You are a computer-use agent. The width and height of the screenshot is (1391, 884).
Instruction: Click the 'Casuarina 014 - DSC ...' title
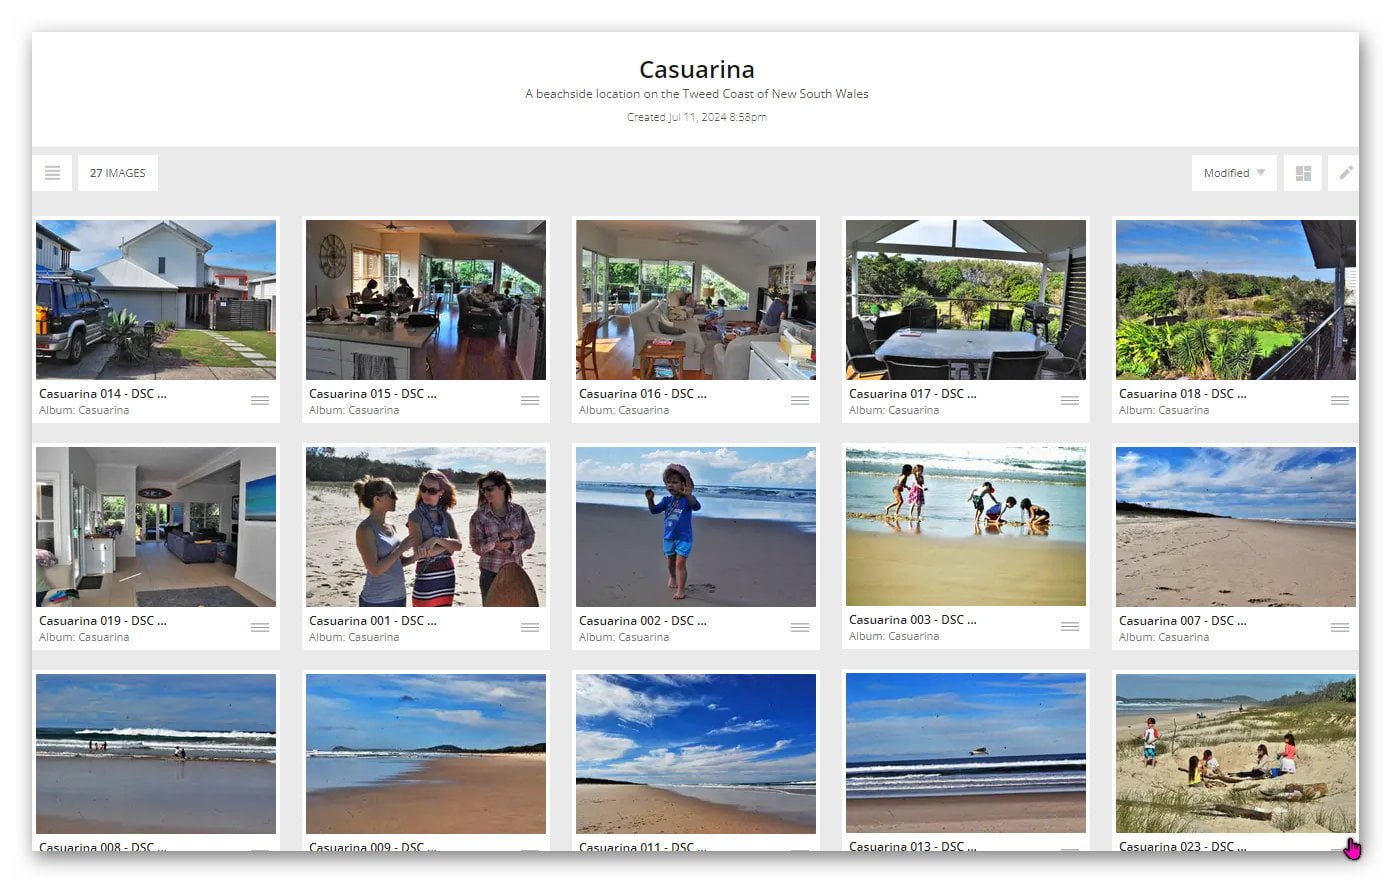(x=103, y=394)
